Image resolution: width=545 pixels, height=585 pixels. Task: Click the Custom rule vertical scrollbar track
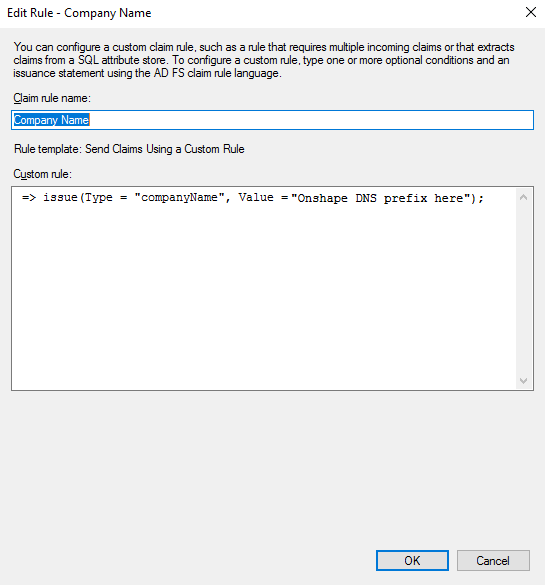pyautogui.click(x=523, y=289)
